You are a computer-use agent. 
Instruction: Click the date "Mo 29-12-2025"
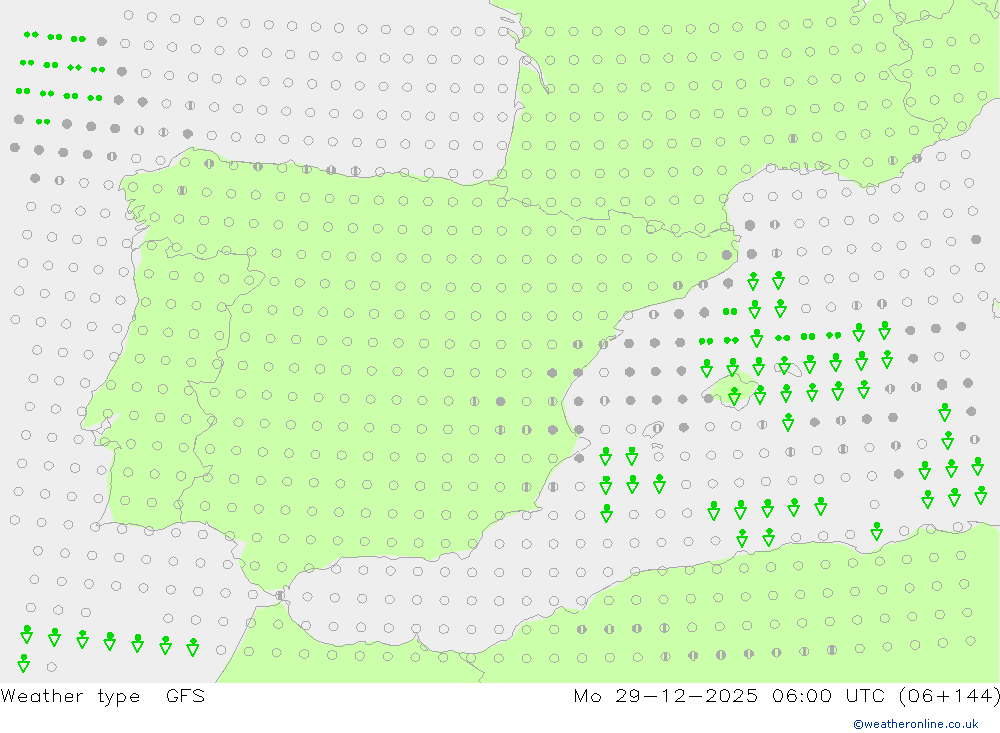coord(665,695)
